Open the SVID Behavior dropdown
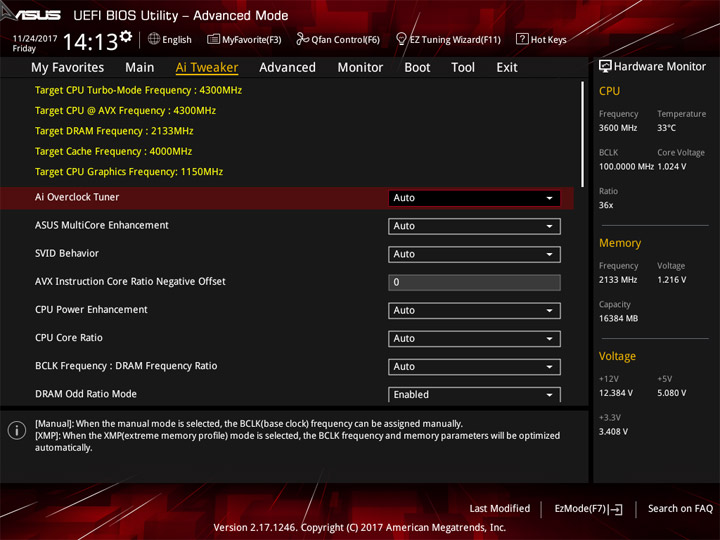This screenshot has height=540, width=720. click(x=474, y=254)
